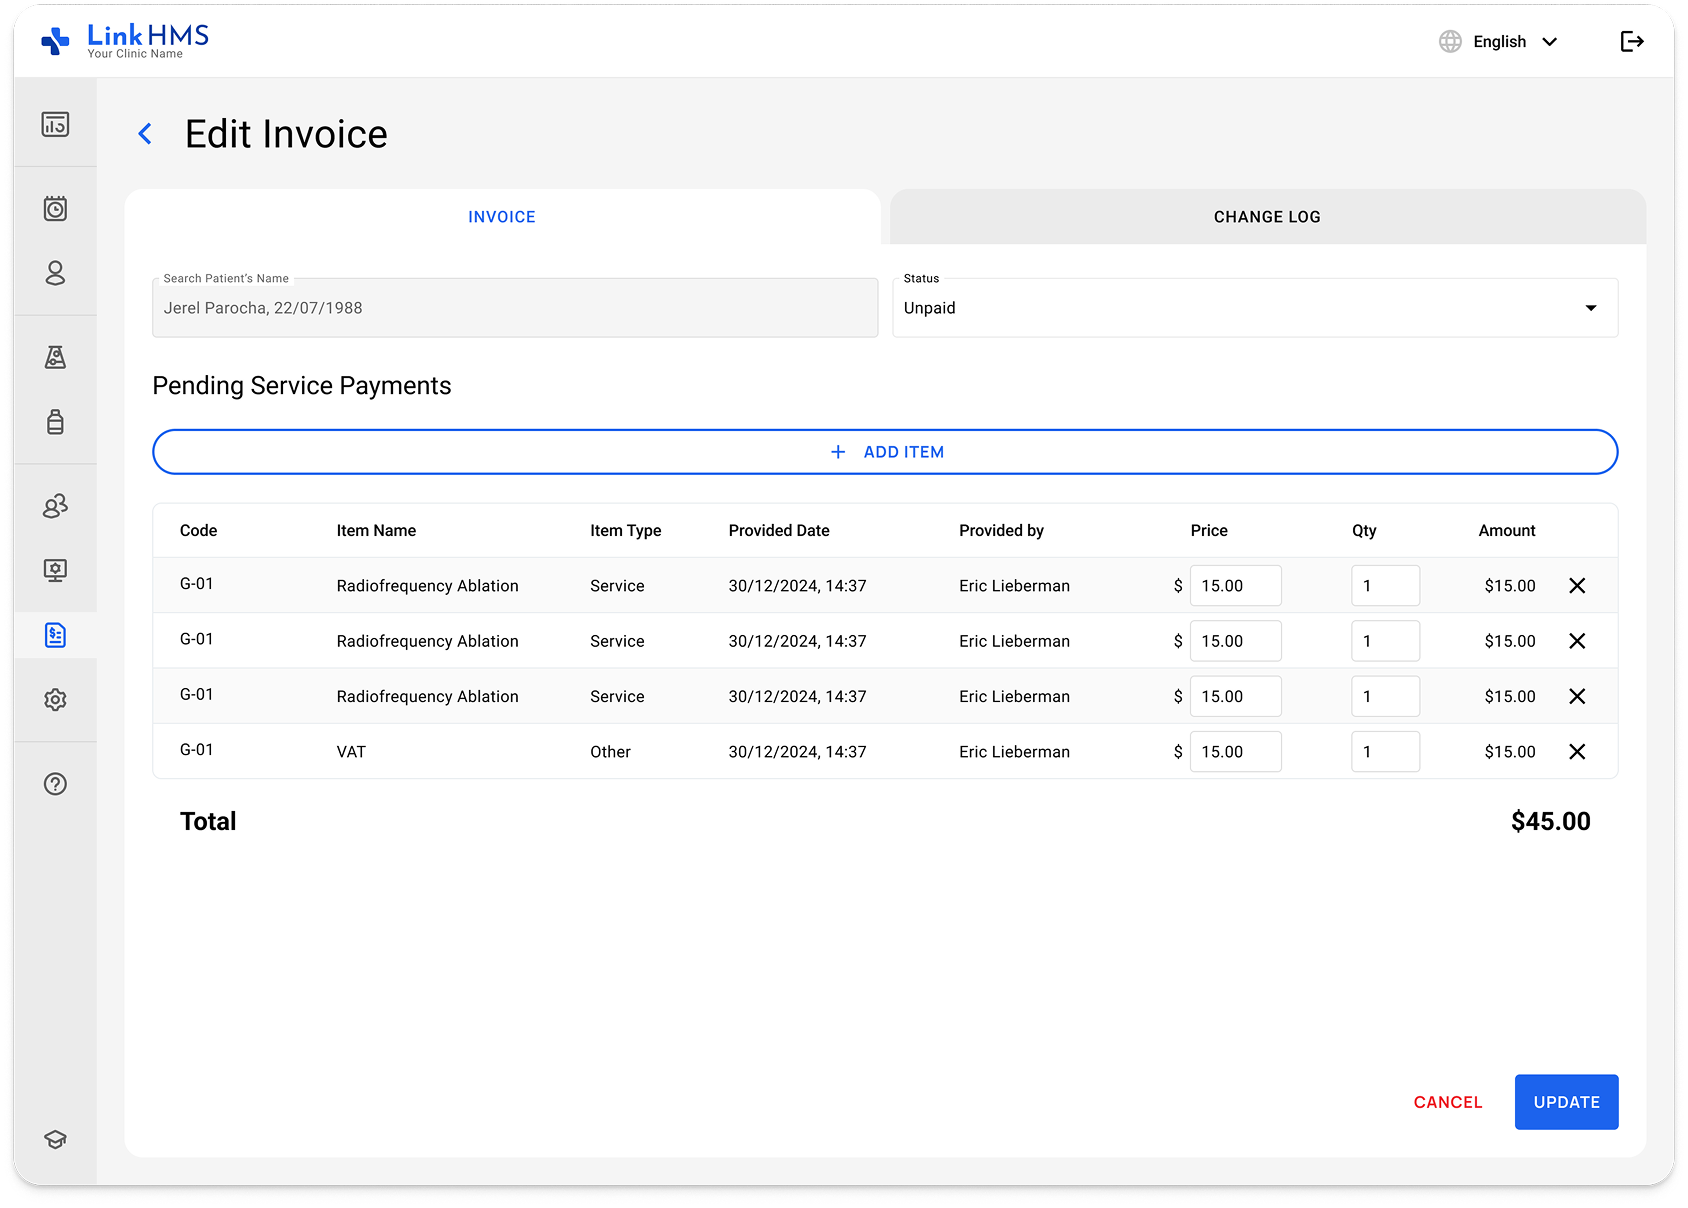
Task: Remove the VAT item row
Action: 1577,752
